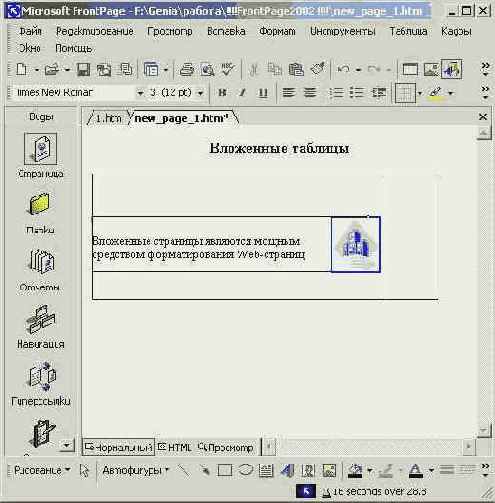Insert a Text Box from the drawing toolbar
This screenshot has height=503, width=495.
tap(266, 471)
